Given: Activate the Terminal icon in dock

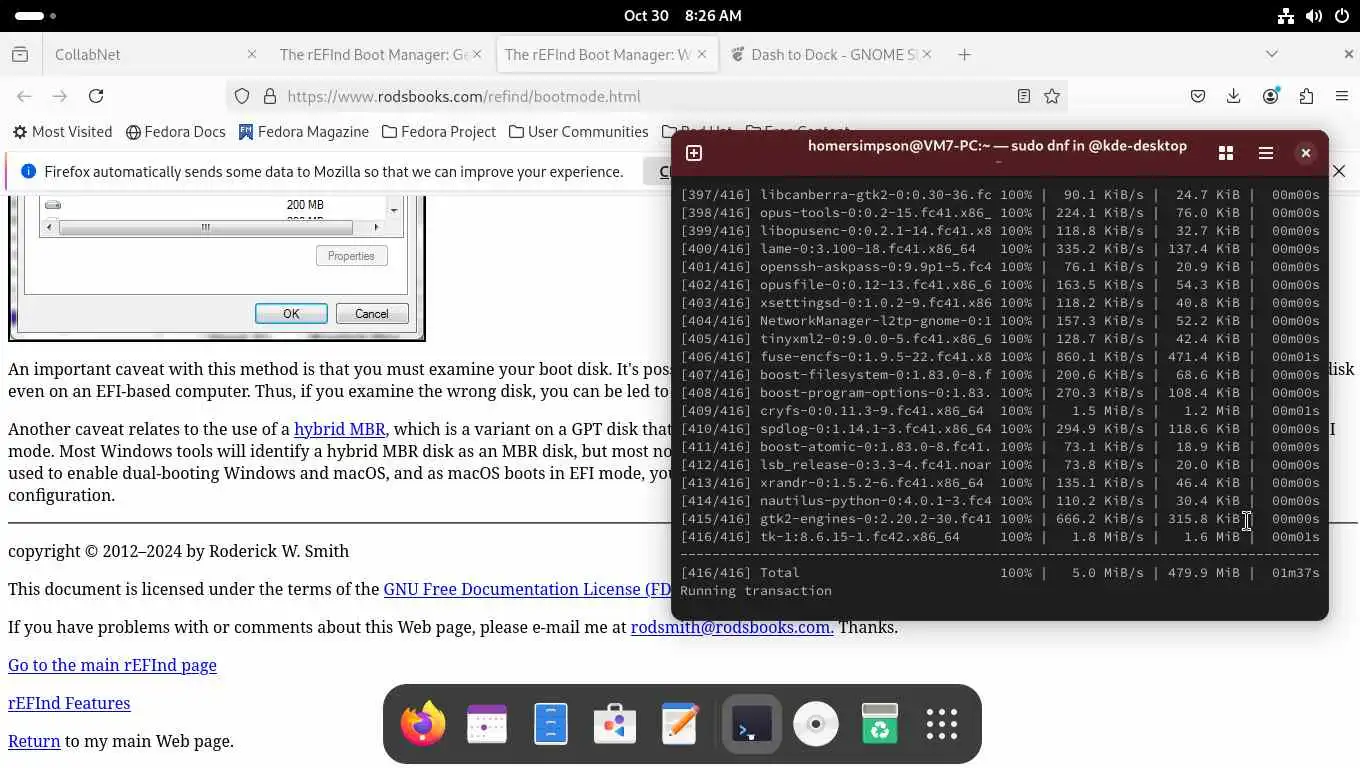Looking at the screenshot, I should click(x=752, y=724).
